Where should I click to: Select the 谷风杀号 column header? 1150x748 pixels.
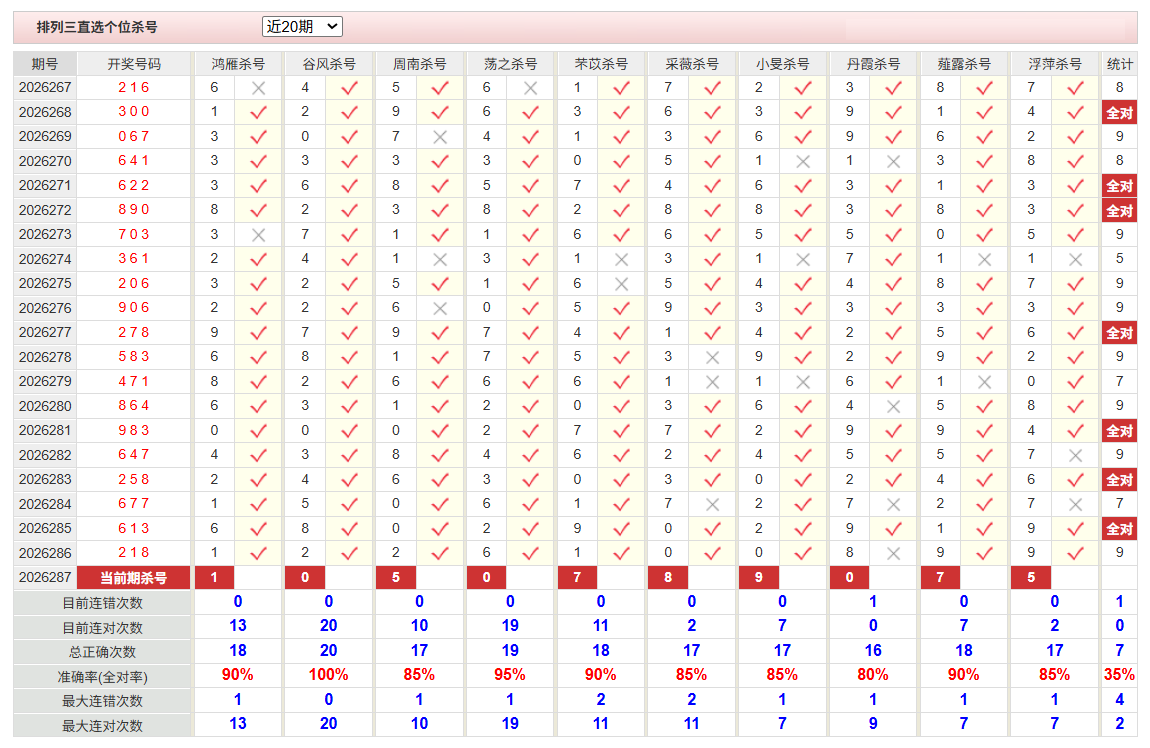point(329,64)
